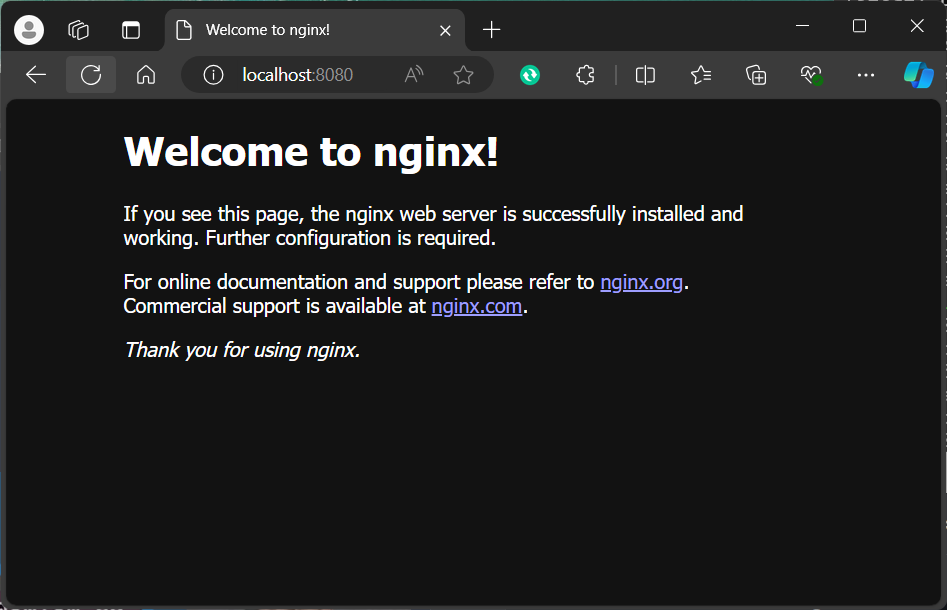Open Browser essentials heart icon

(811, 75)
